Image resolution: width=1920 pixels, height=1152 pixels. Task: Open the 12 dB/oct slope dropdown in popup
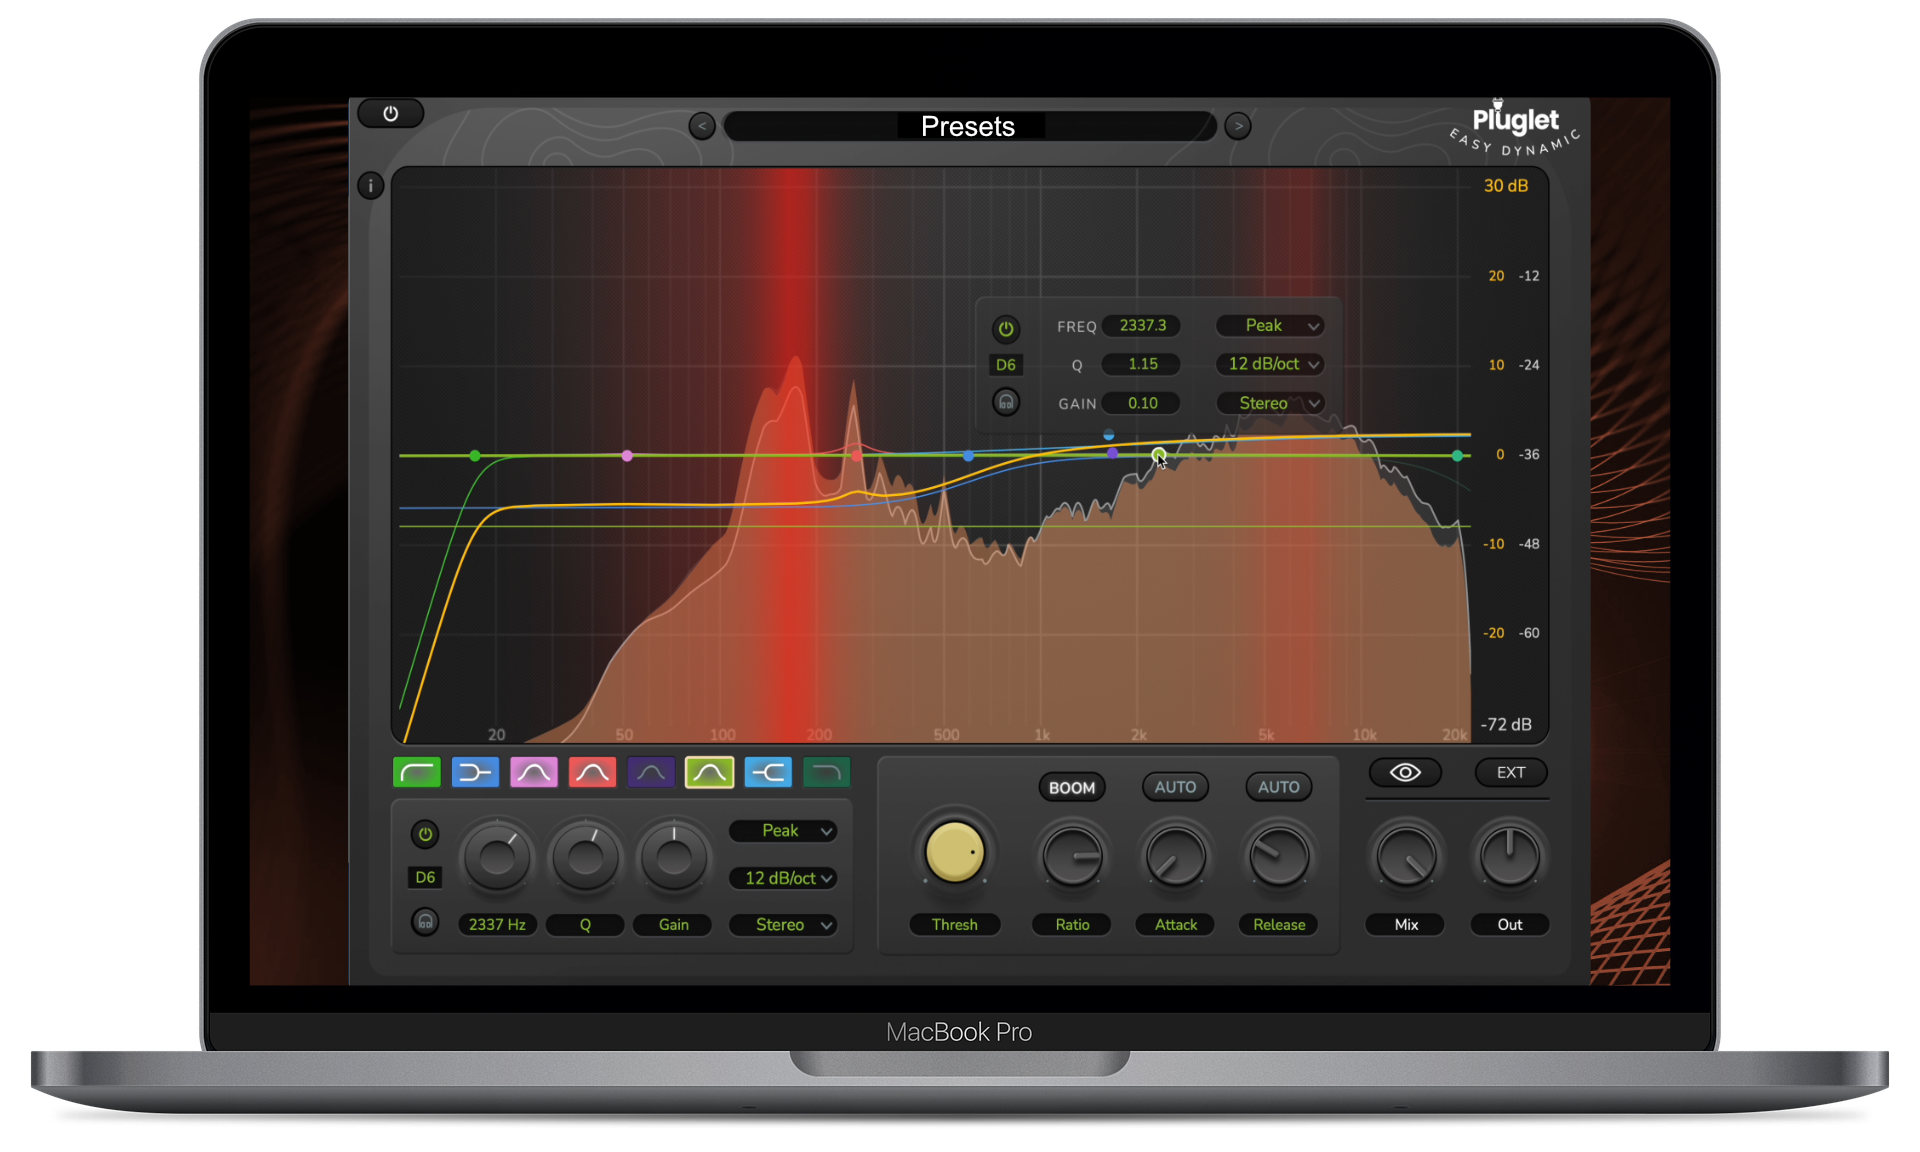pyautogui.click(x=1272, y=364)
